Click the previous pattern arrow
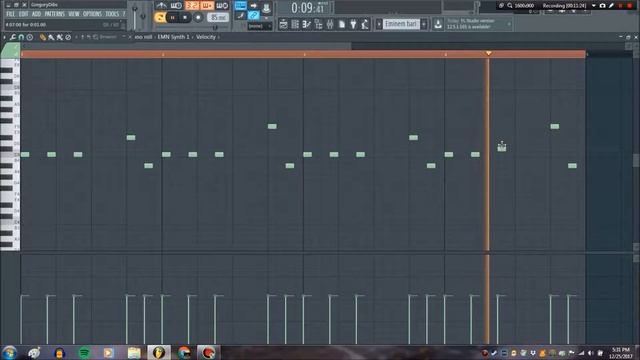640x360 pixels. click(x=379, y=24)
